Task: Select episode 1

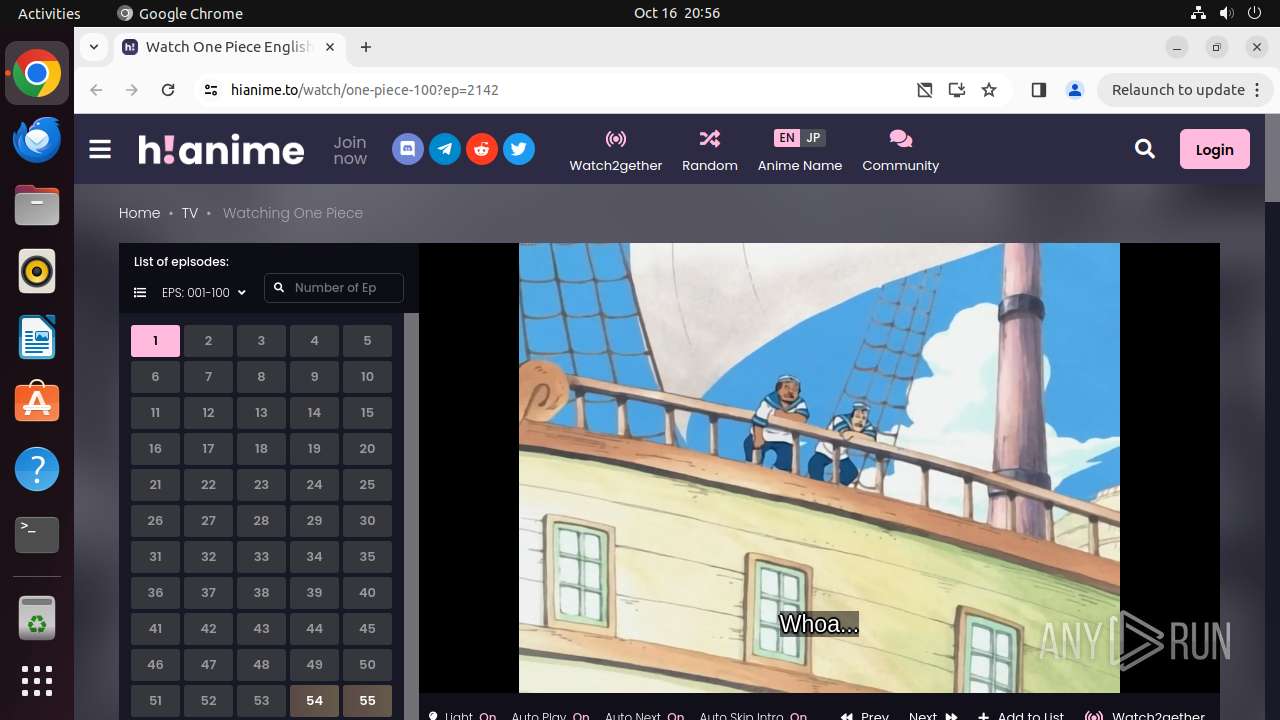Action: click(x=155, y=341)
